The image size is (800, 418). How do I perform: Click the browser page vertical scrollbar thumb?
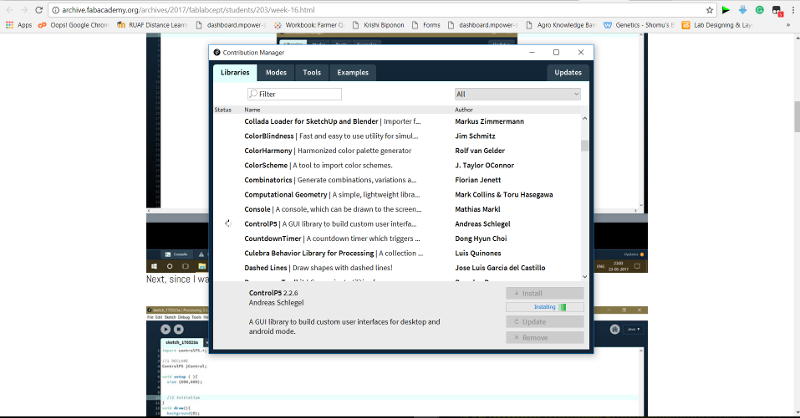coord(796,116)
